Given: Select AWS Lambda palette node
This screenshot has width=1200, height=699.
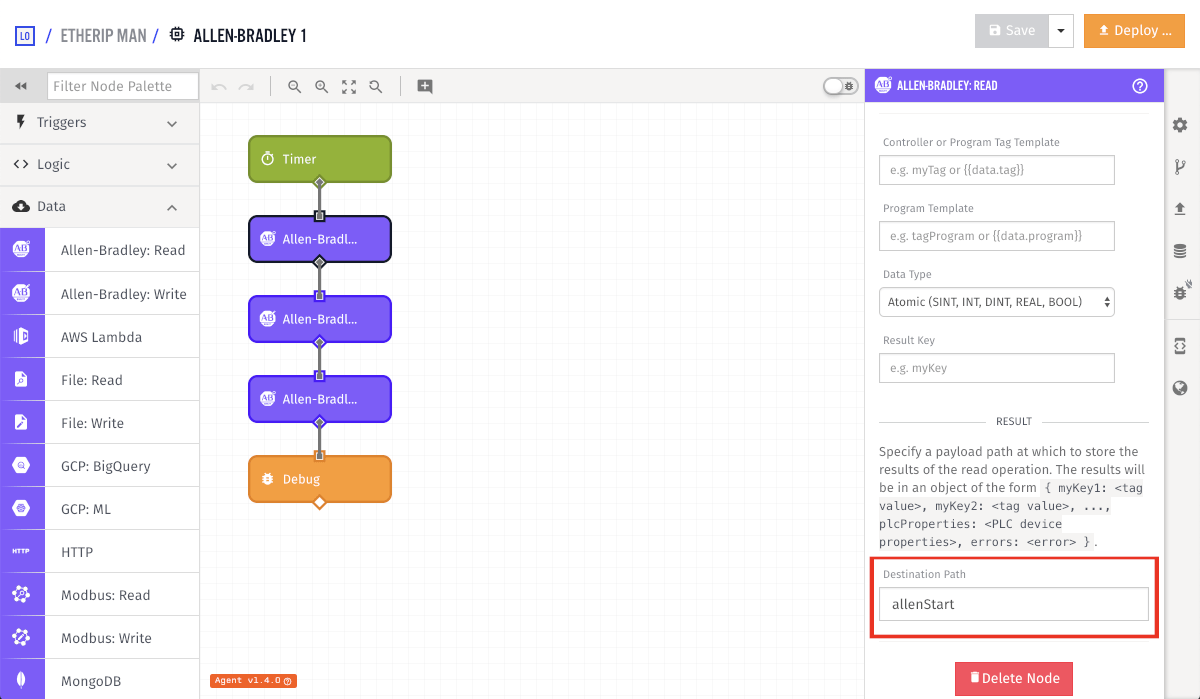Looking at the screenshot, I should coord(100,336).
